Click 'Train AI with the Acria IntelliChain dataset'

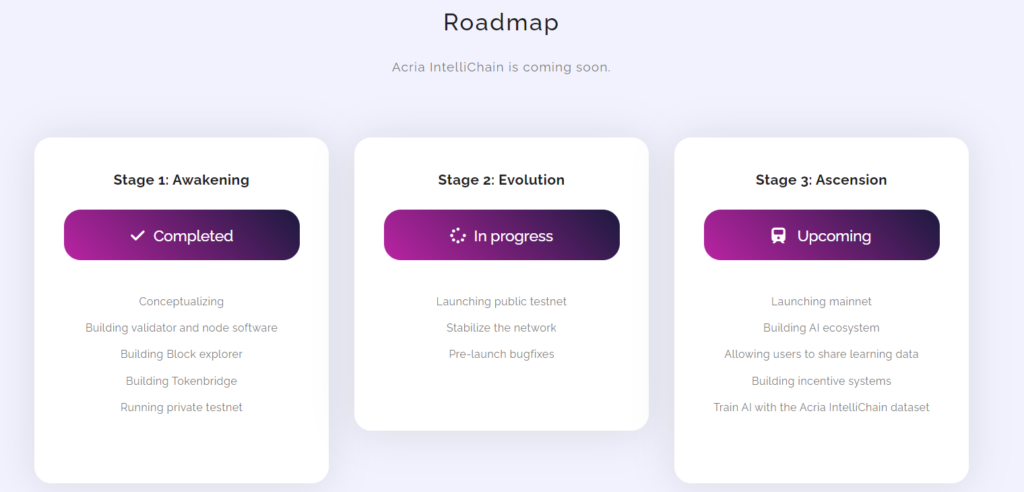point(822,407)
